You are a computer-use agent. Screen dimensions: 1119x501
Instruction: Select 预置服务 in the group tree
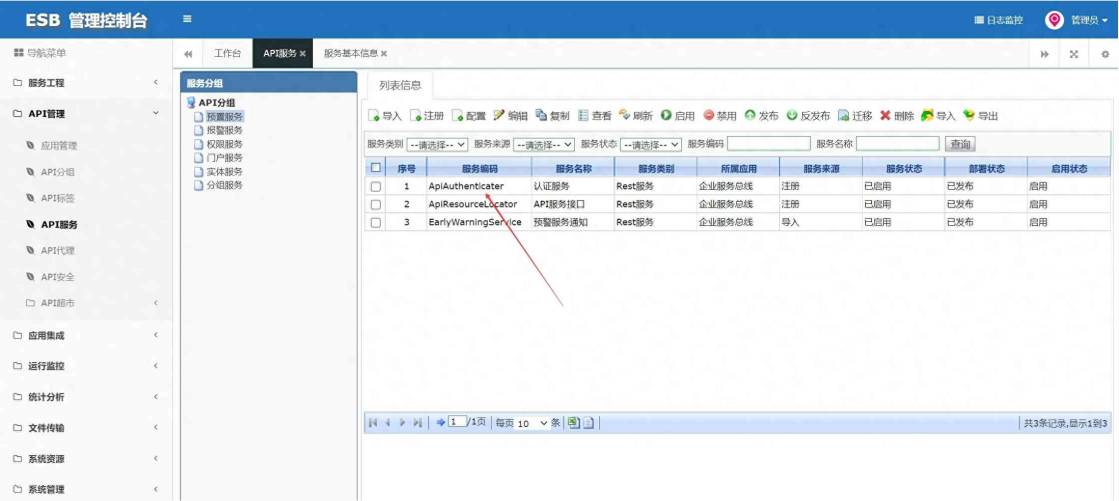point(224,116)
